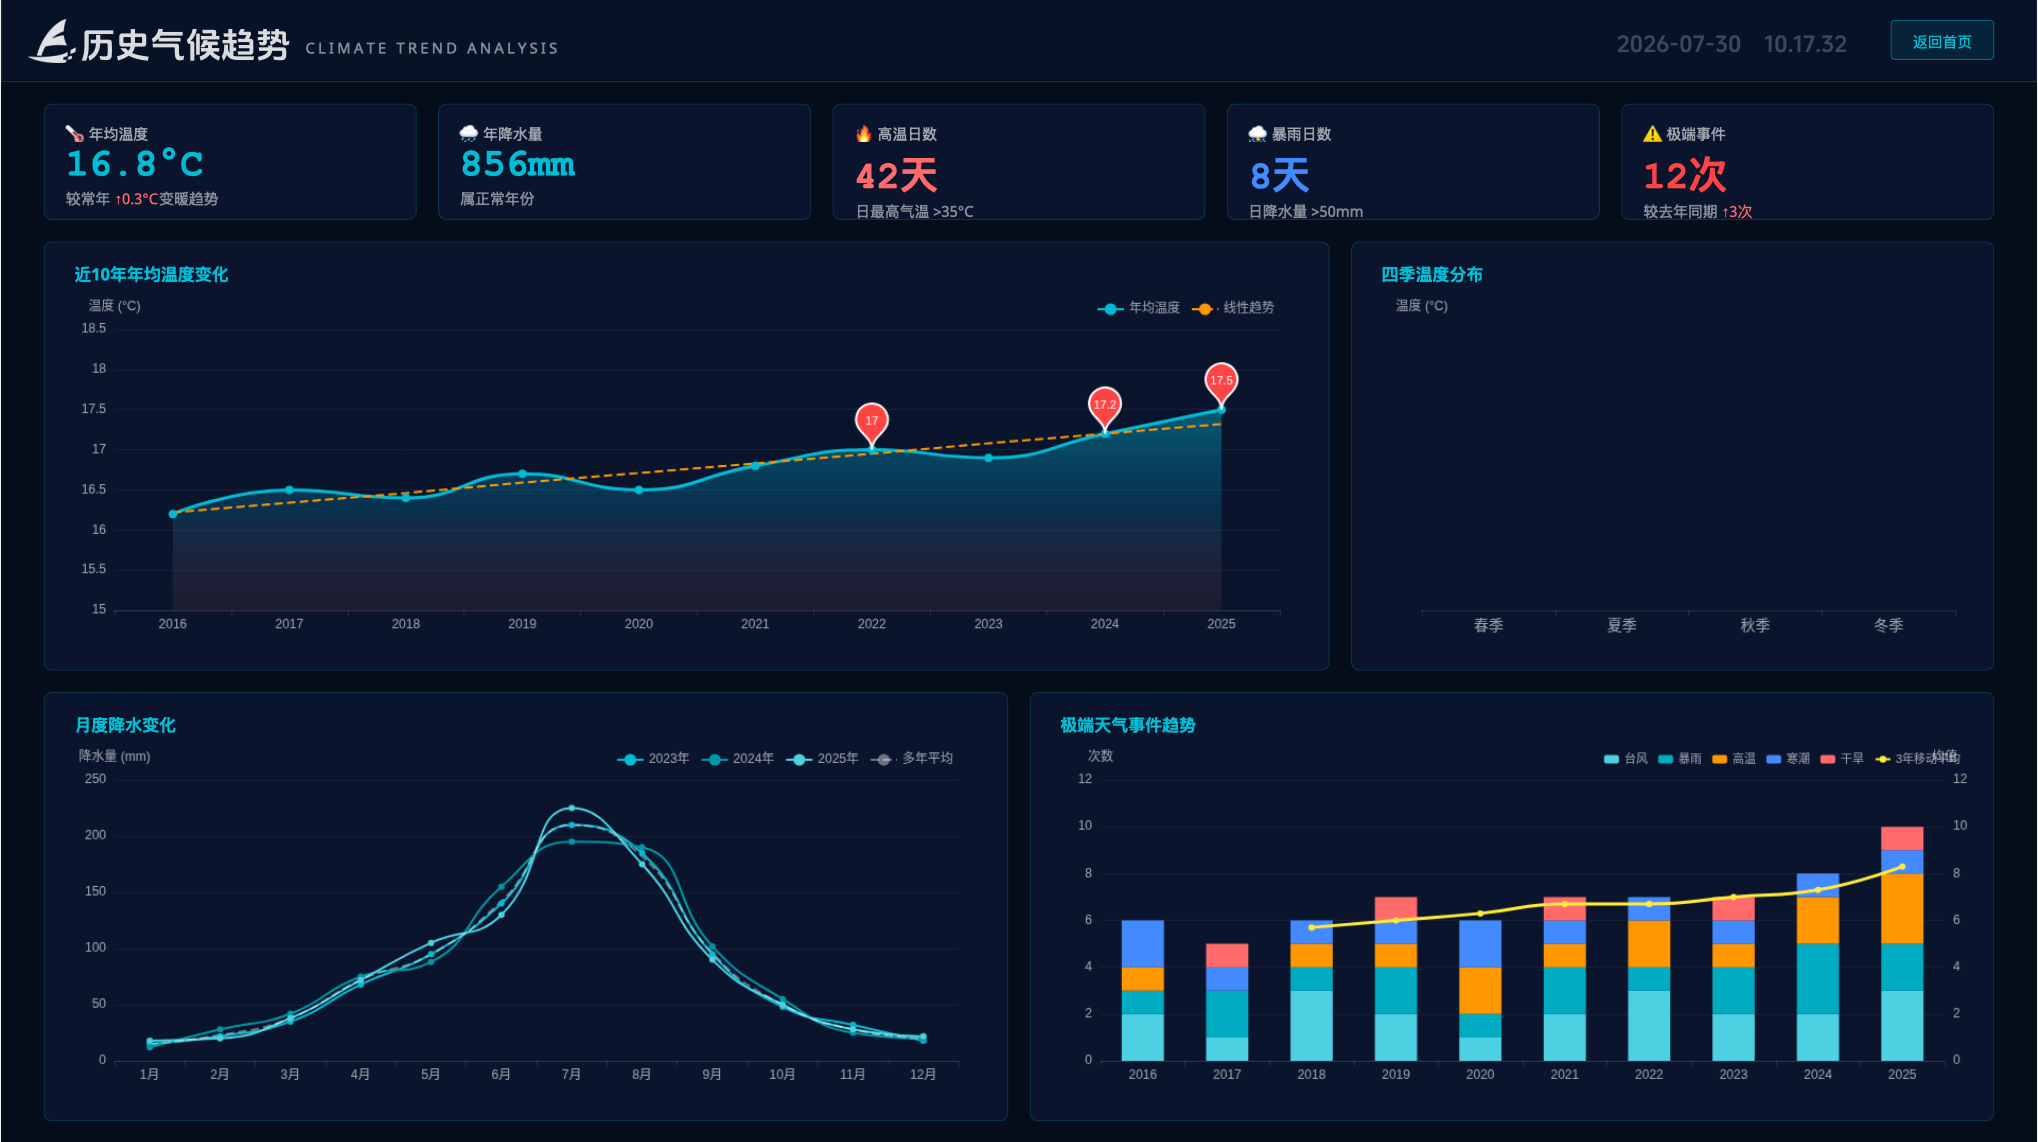Toggle the 3年移动平均 legend entry

[x=1917, y=759]
